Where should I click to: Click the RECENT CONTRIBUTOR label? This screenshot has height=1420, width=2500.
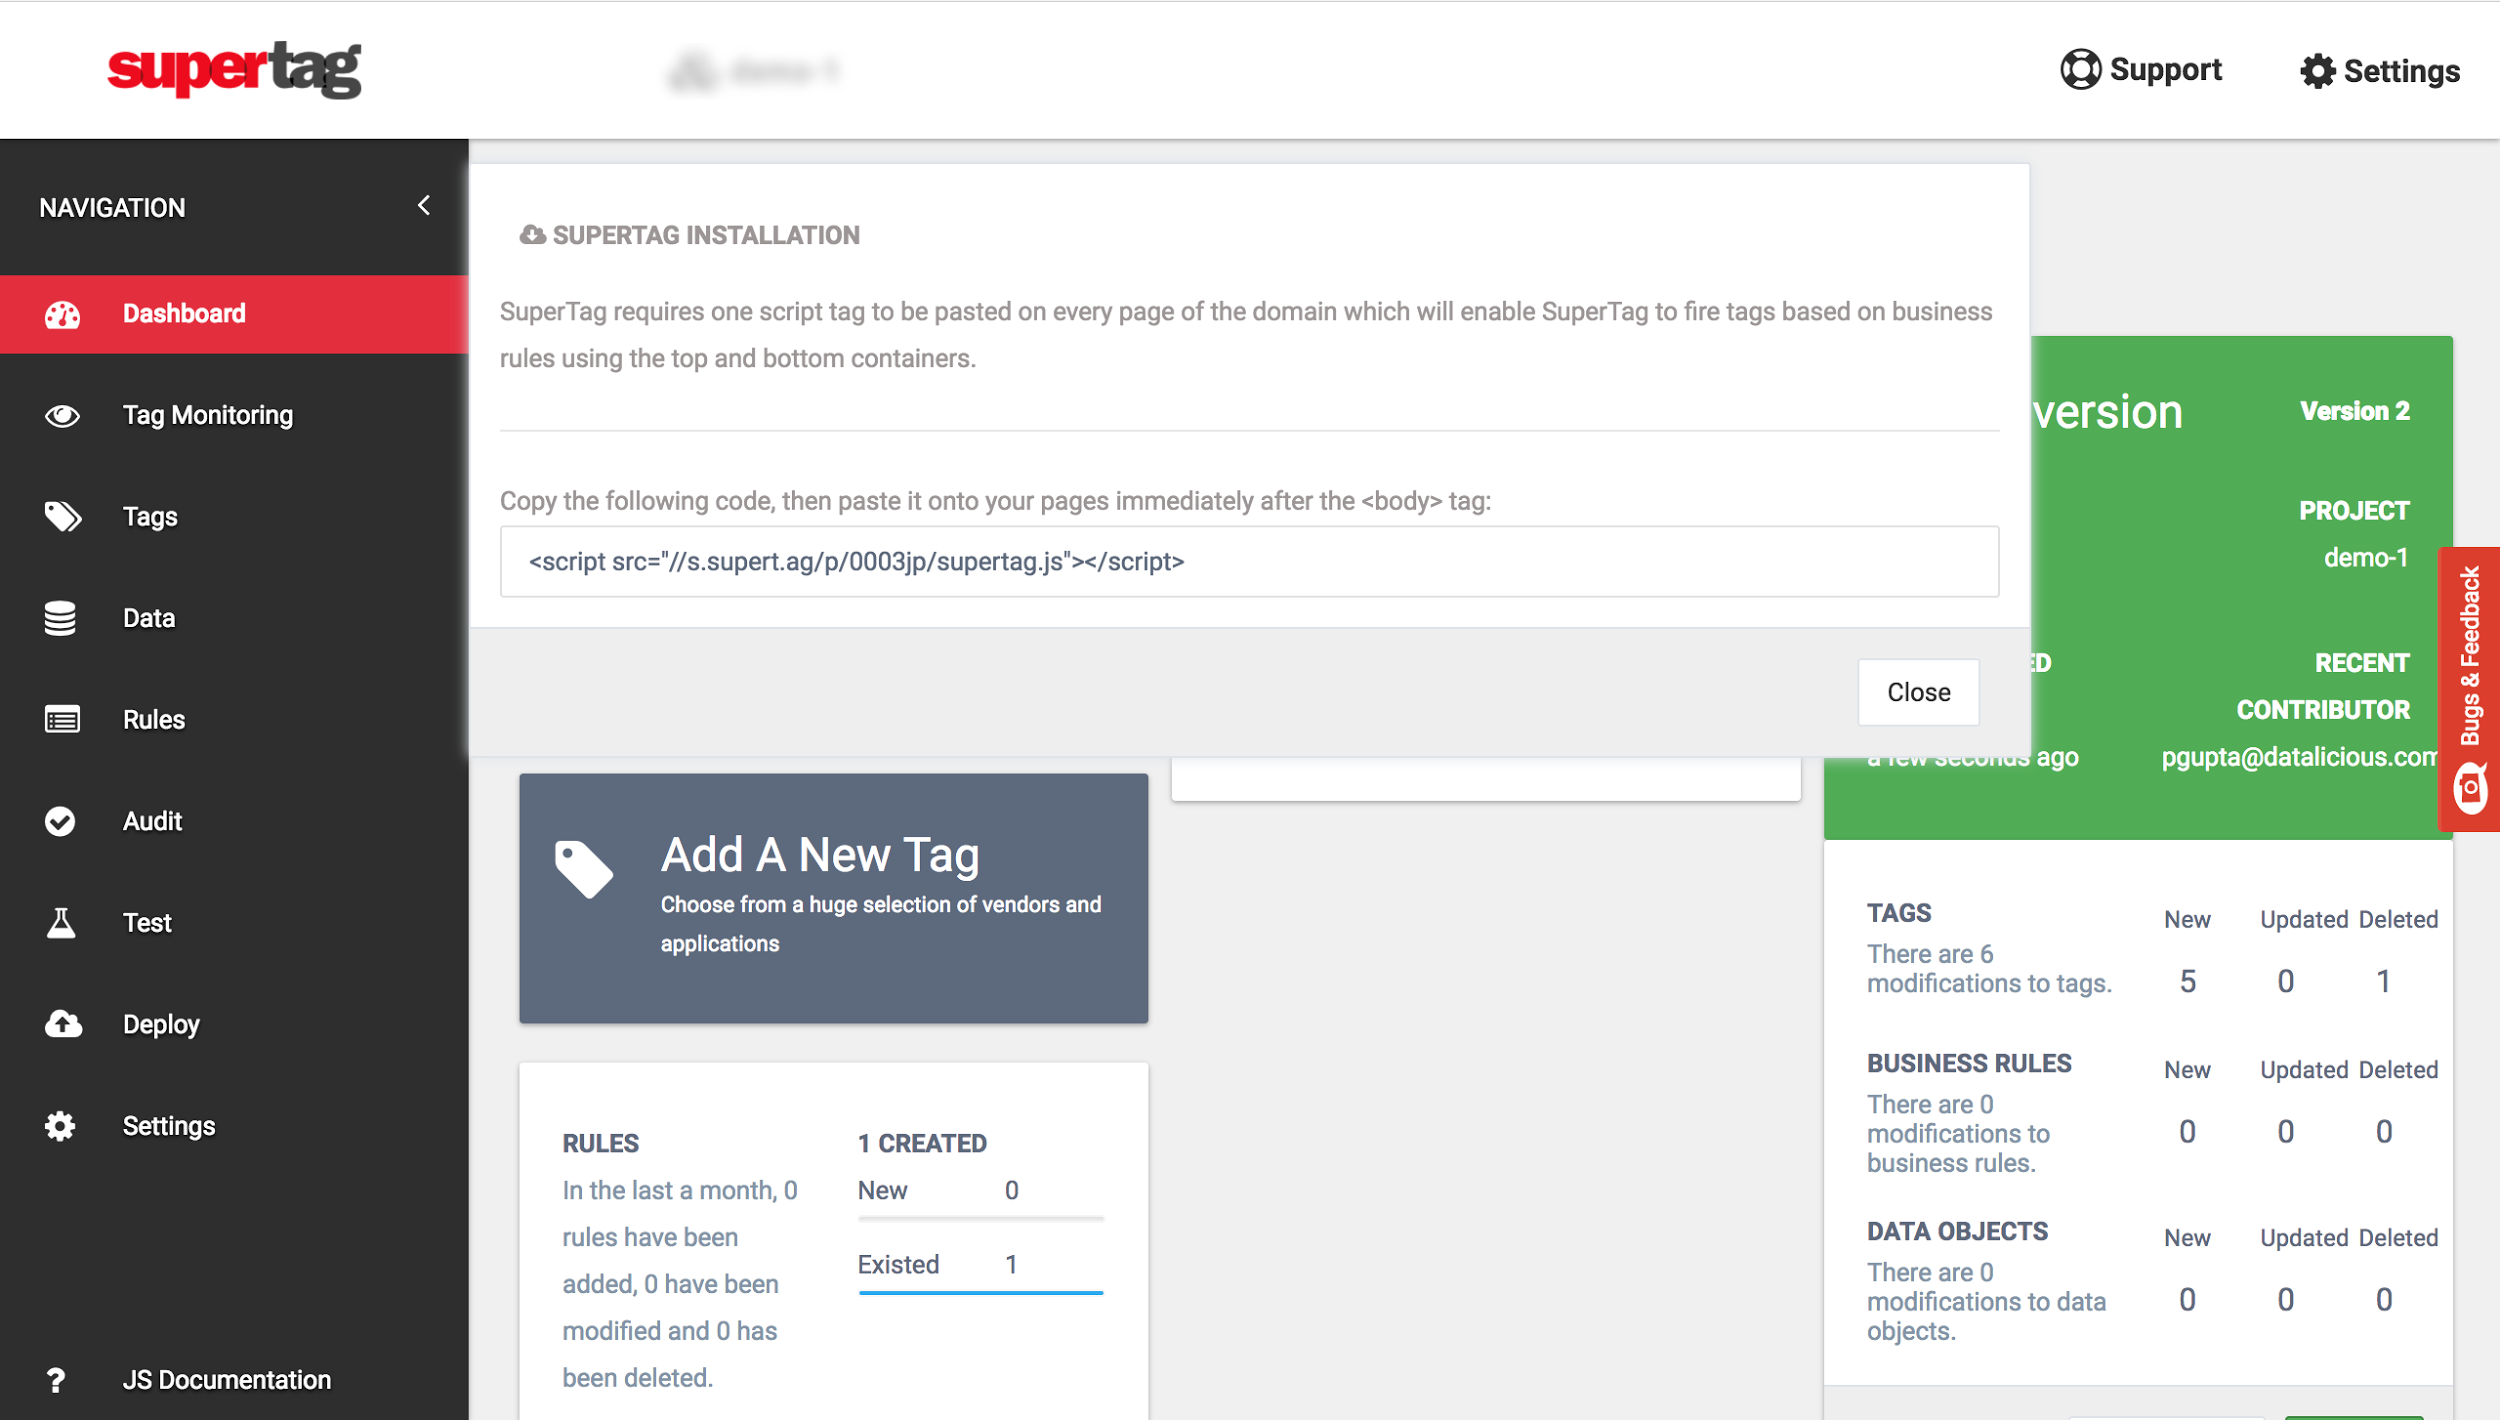tap(2323, 686)
